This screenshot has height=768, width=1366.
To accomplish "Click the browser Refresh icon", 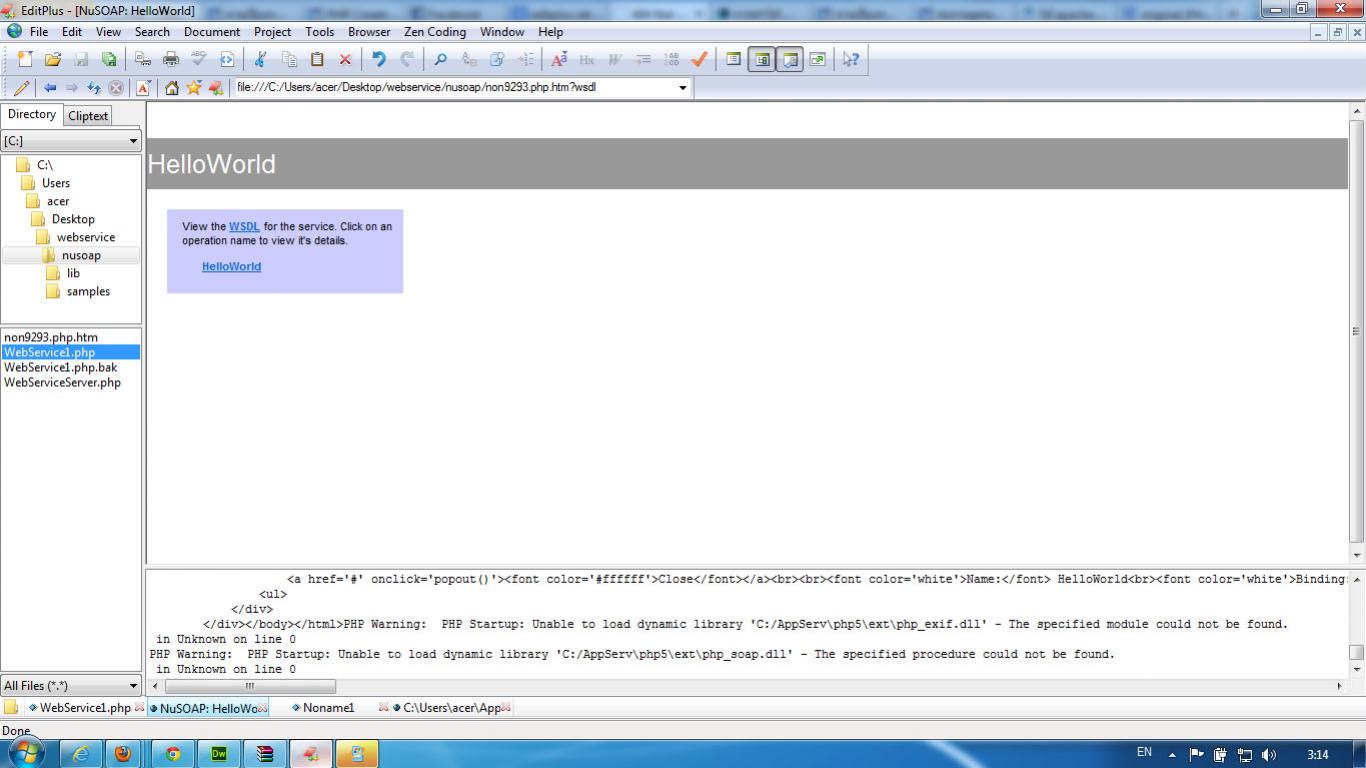I will coord(94,87).
